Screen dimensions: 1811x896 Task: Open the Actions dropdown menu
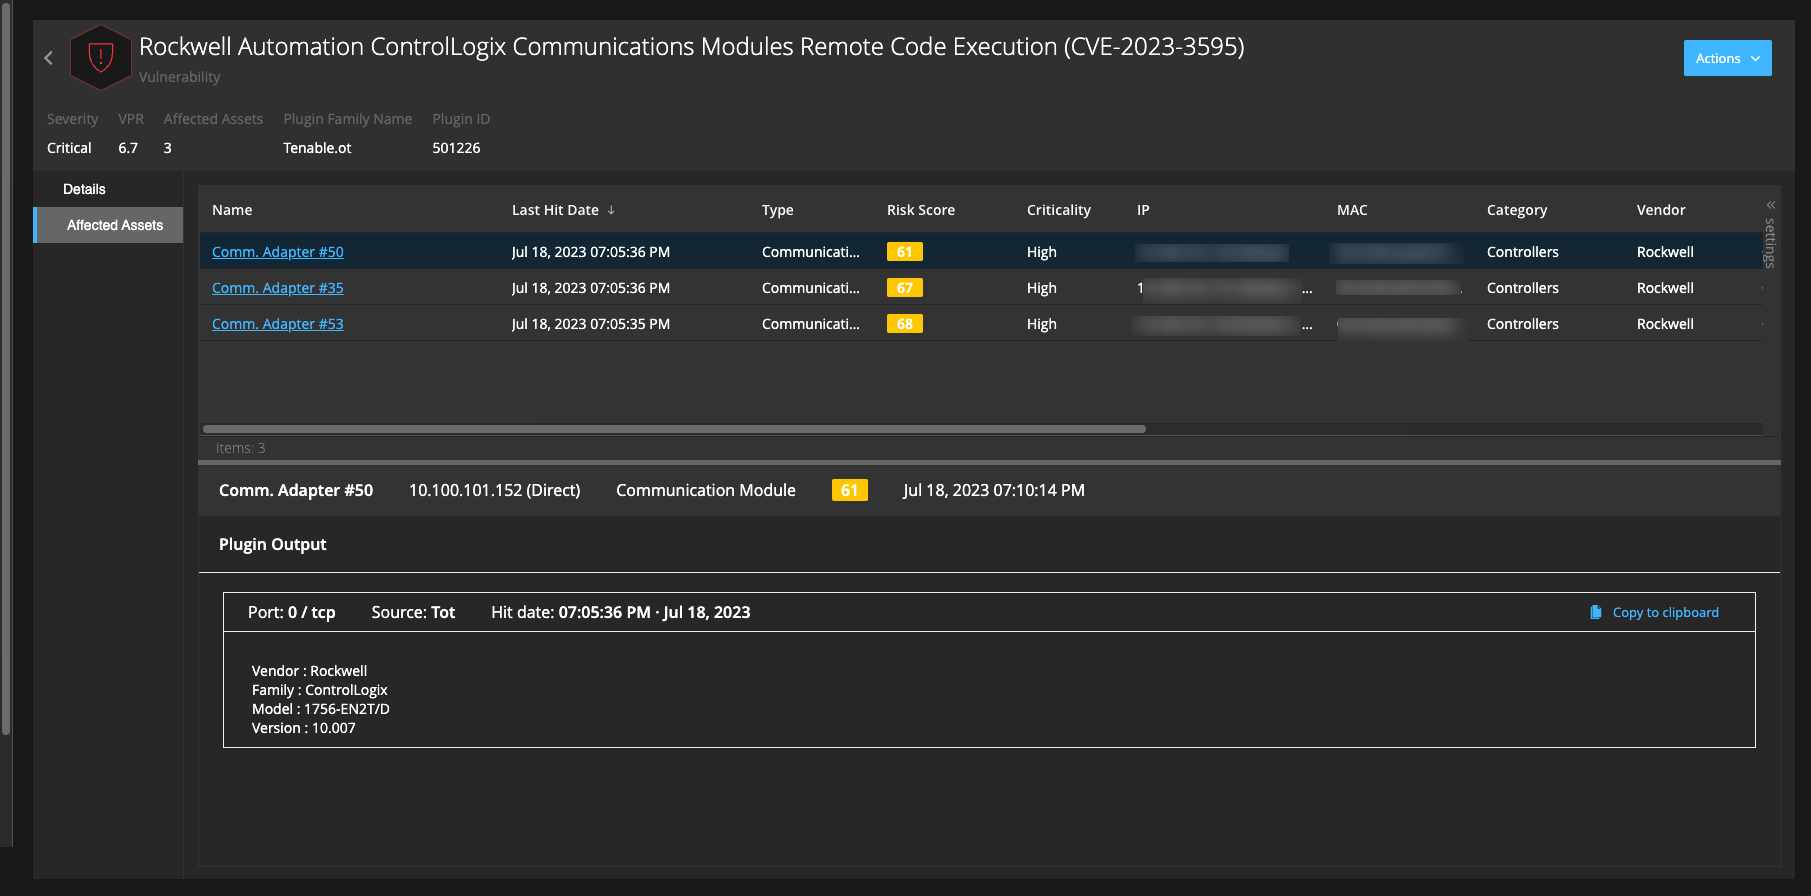click(1727, 58)
